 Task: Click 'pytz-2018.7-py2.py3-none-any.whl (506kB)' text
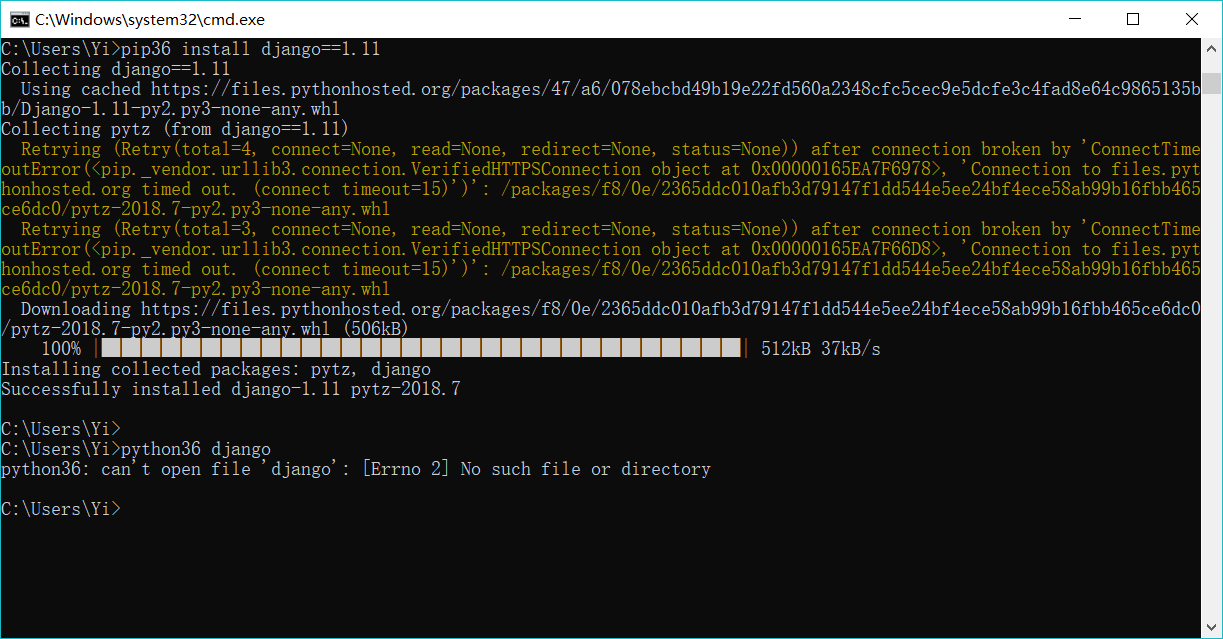coord(210,329)
